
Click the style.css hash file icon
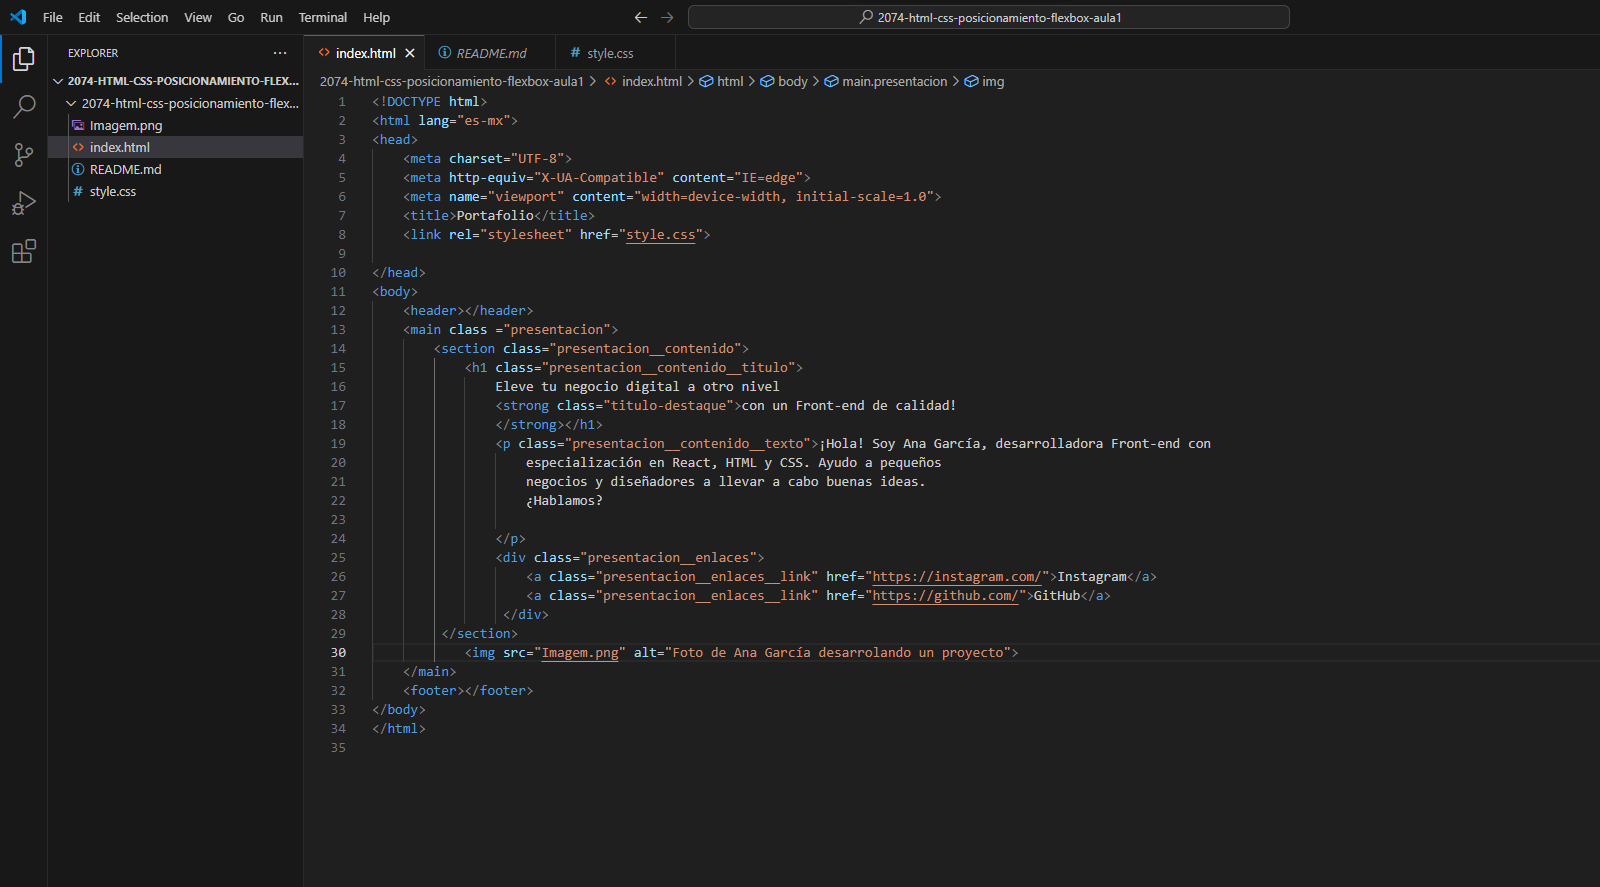coord(78,191)
